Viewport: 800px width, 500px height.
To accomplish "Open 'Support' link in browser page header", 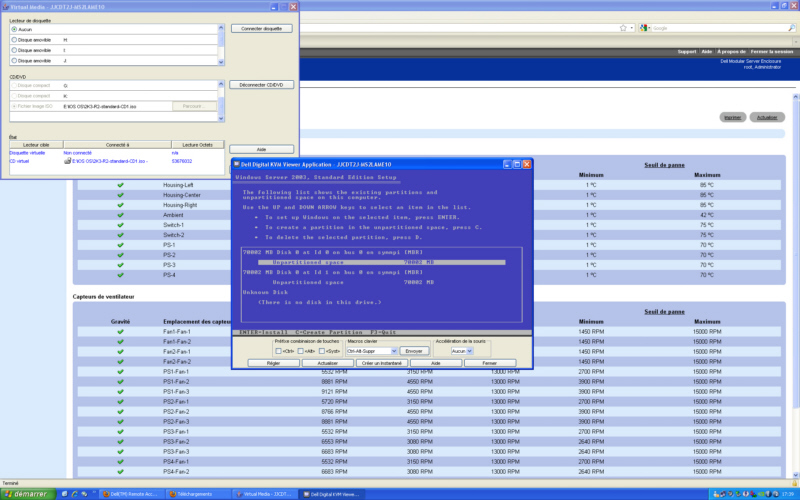I will click(686, 52).
